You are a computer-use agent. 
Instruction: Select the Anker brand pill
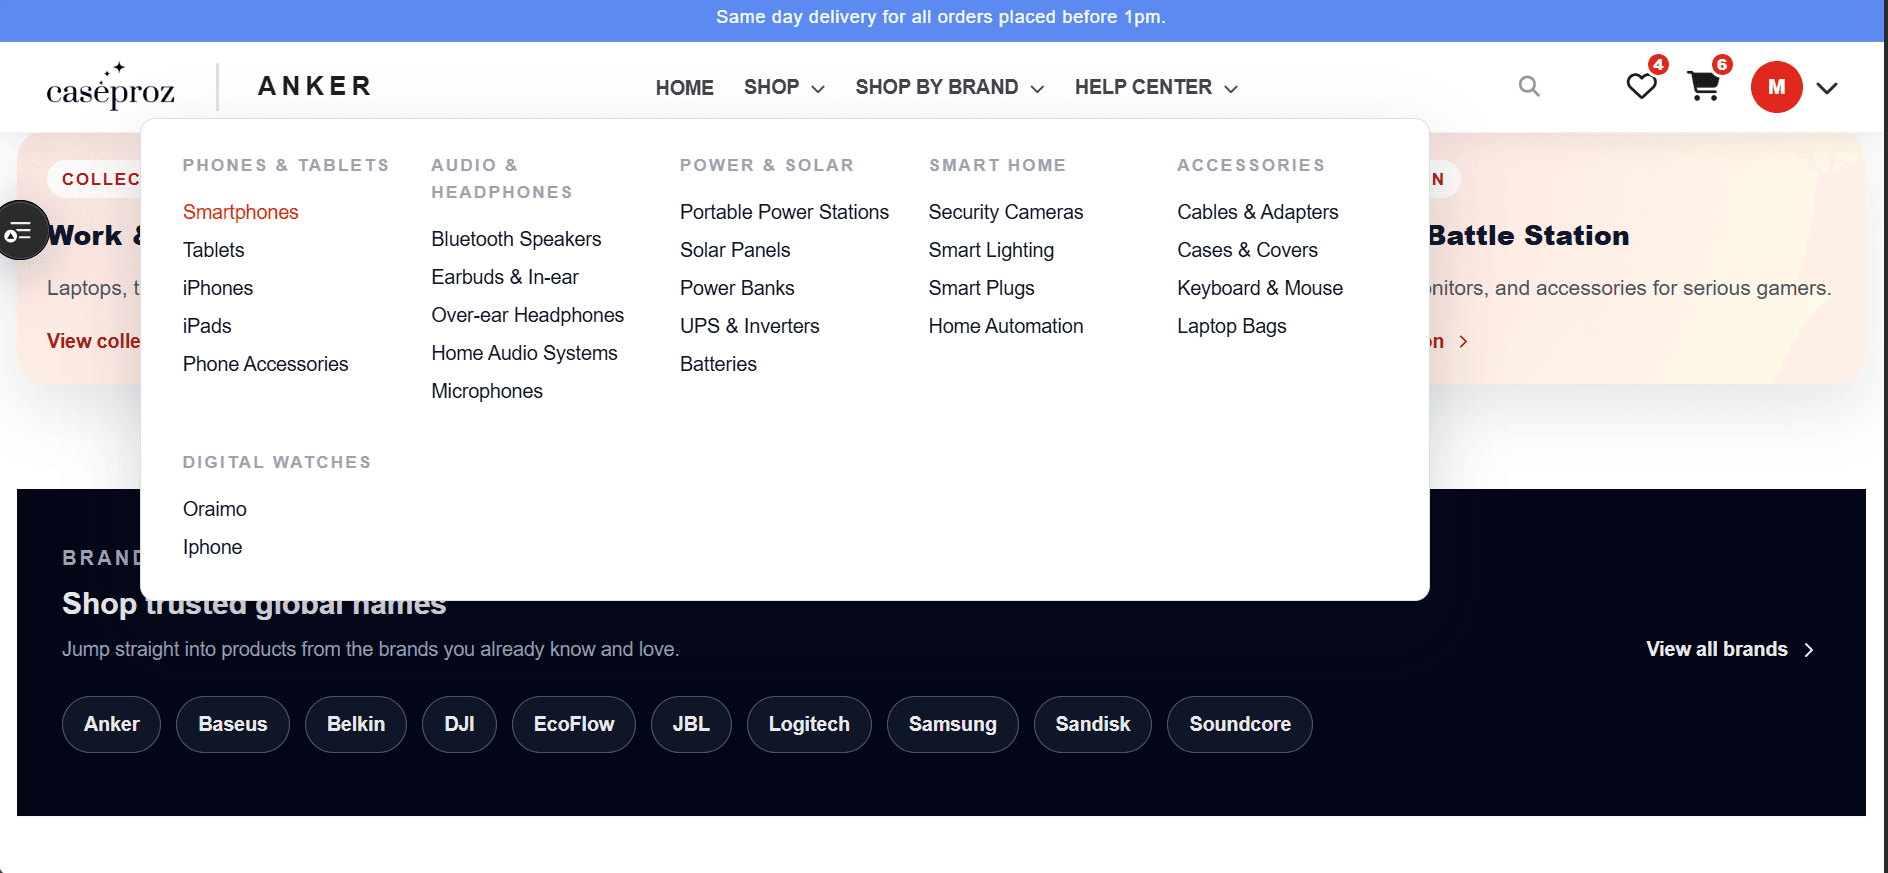[x=111, y=724]
